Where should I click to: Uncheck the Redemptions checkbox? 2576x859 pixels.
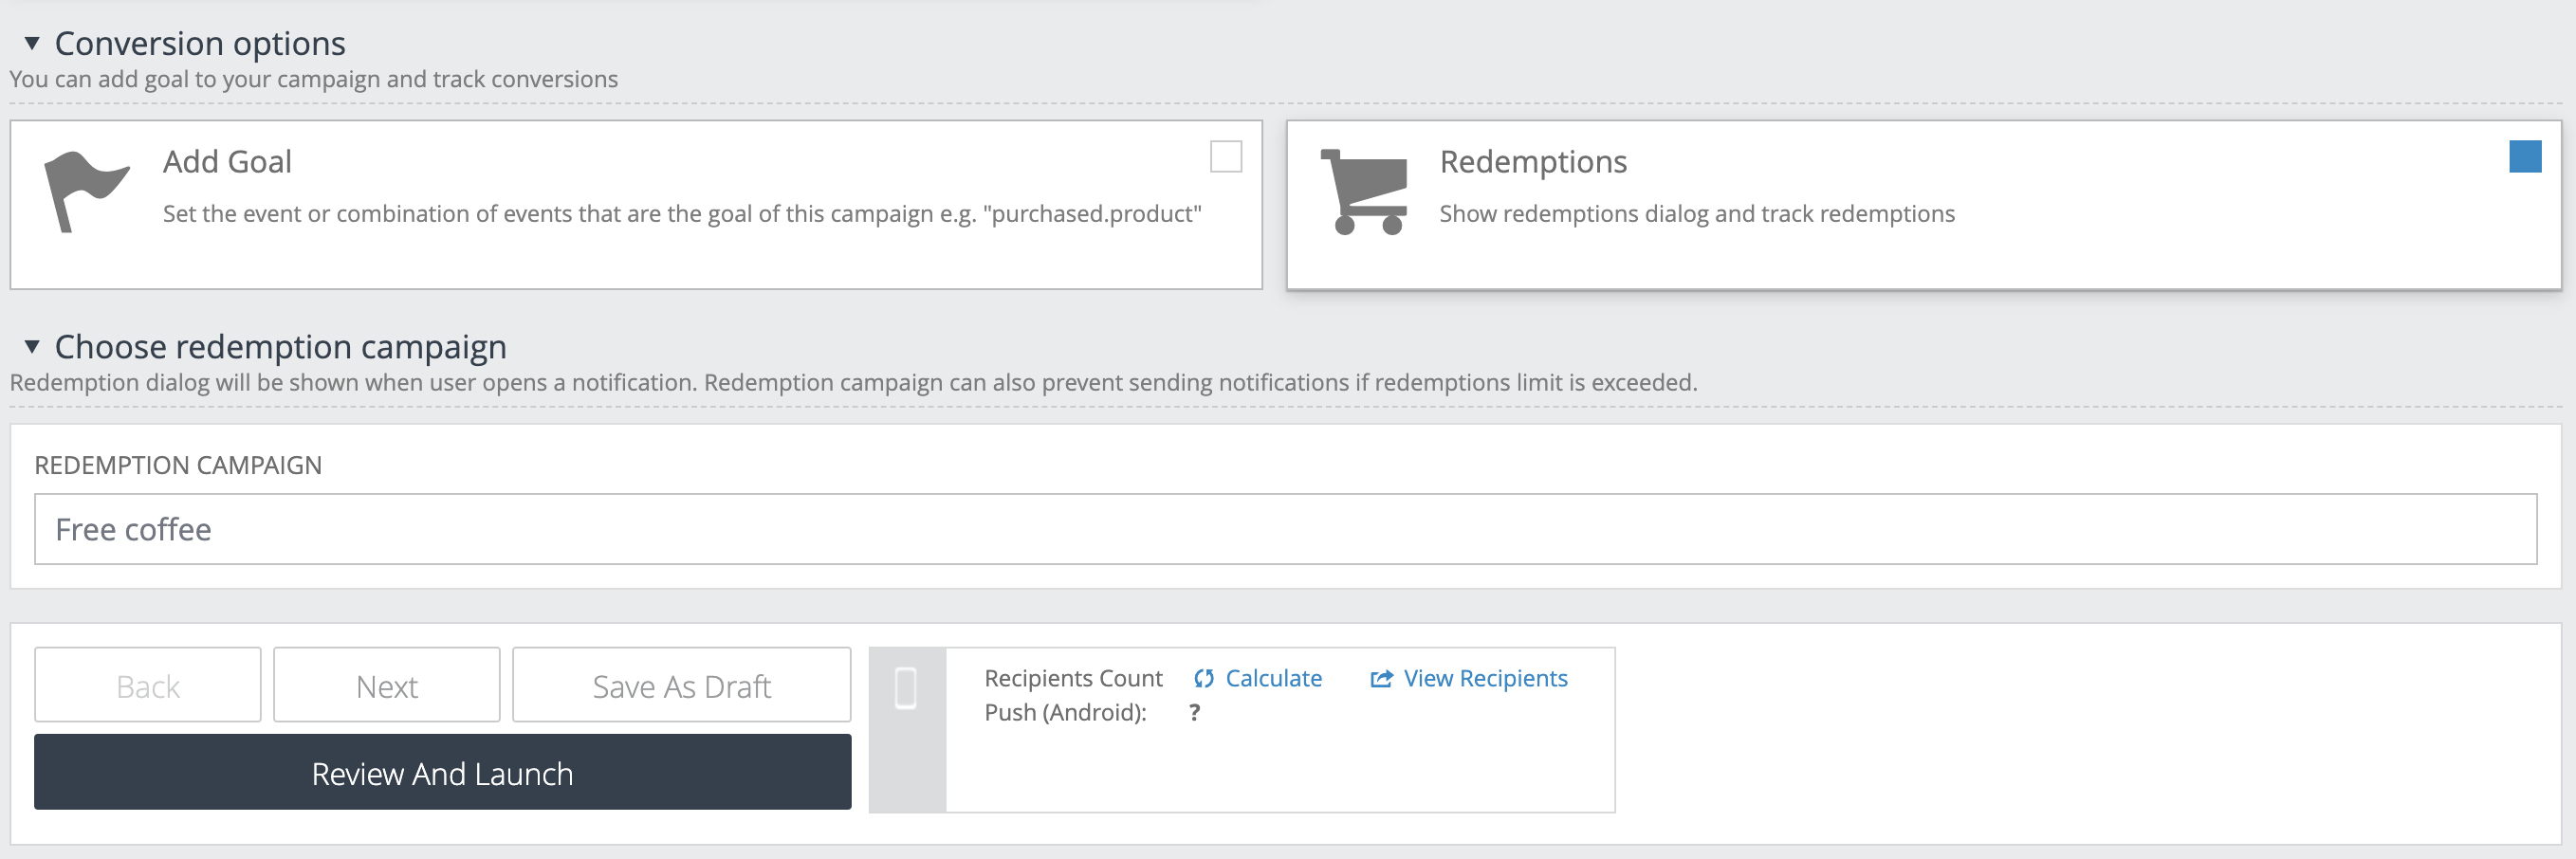click(x=2524, y=157)
